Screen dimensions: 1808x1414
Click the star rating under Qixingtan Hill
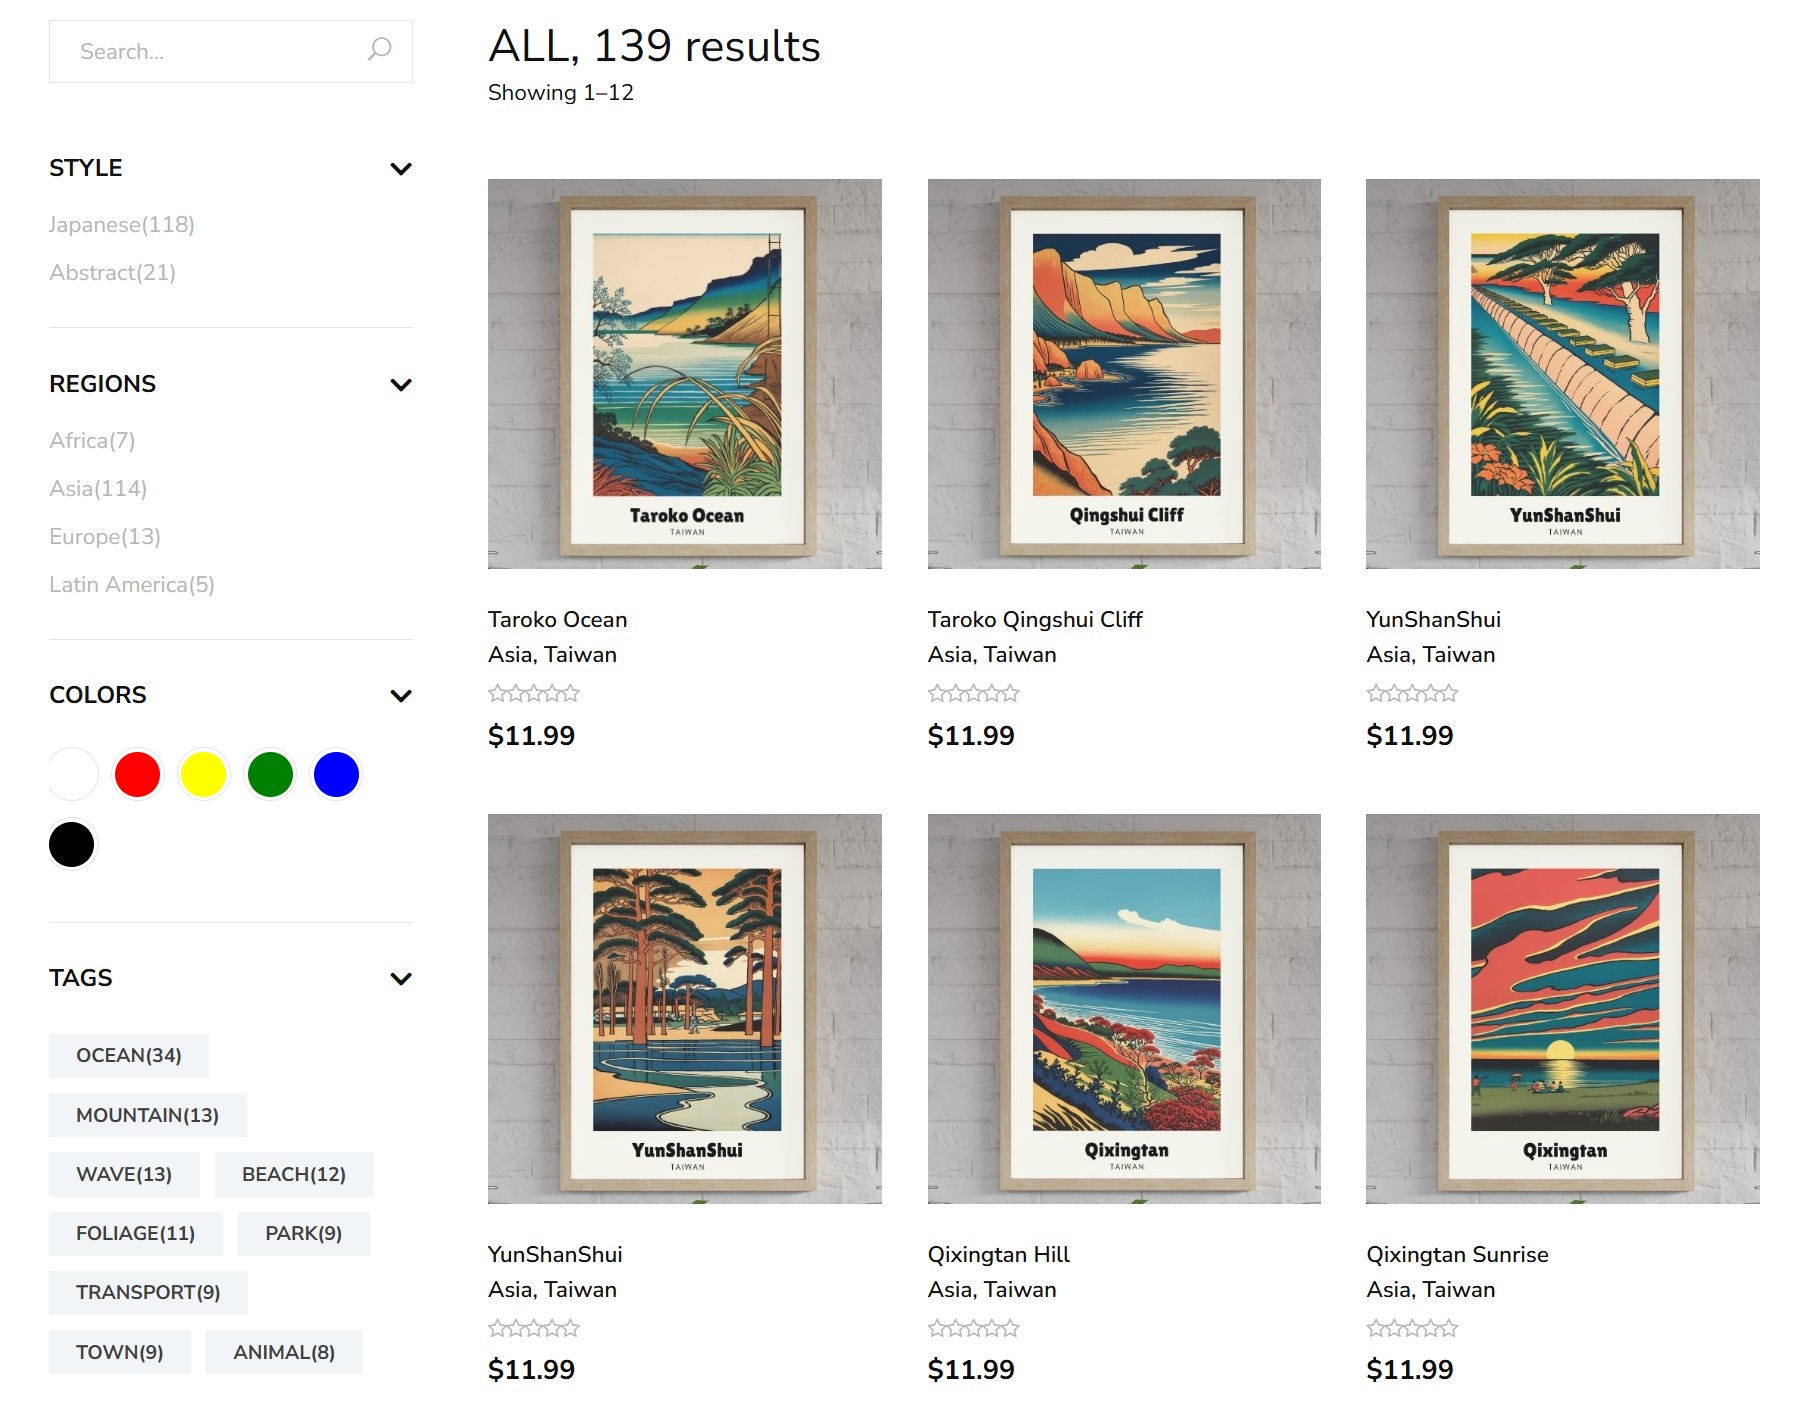point(973,1328)
